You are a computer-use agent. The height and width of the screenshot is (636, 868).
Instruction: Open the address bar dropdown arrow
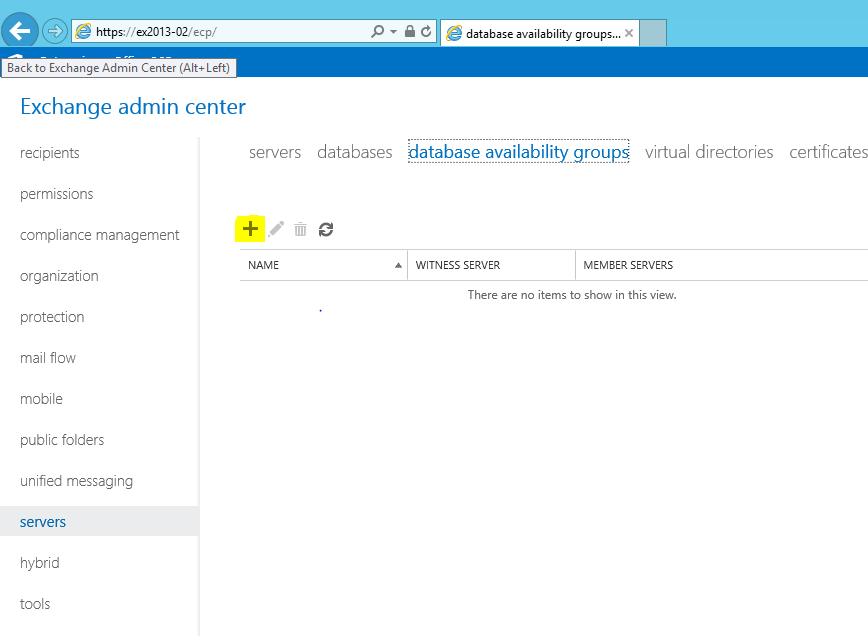click(x=394, y=32)
